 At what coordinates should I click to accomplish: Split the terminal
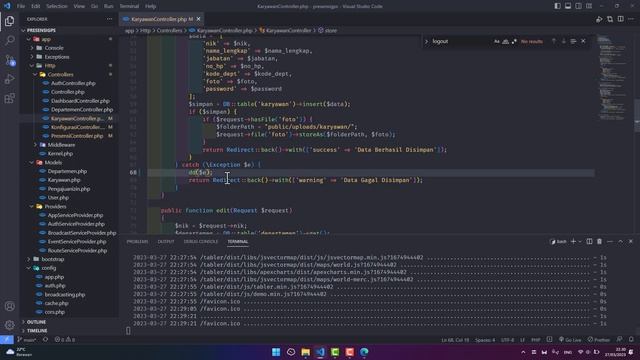(x=589, y=242)
